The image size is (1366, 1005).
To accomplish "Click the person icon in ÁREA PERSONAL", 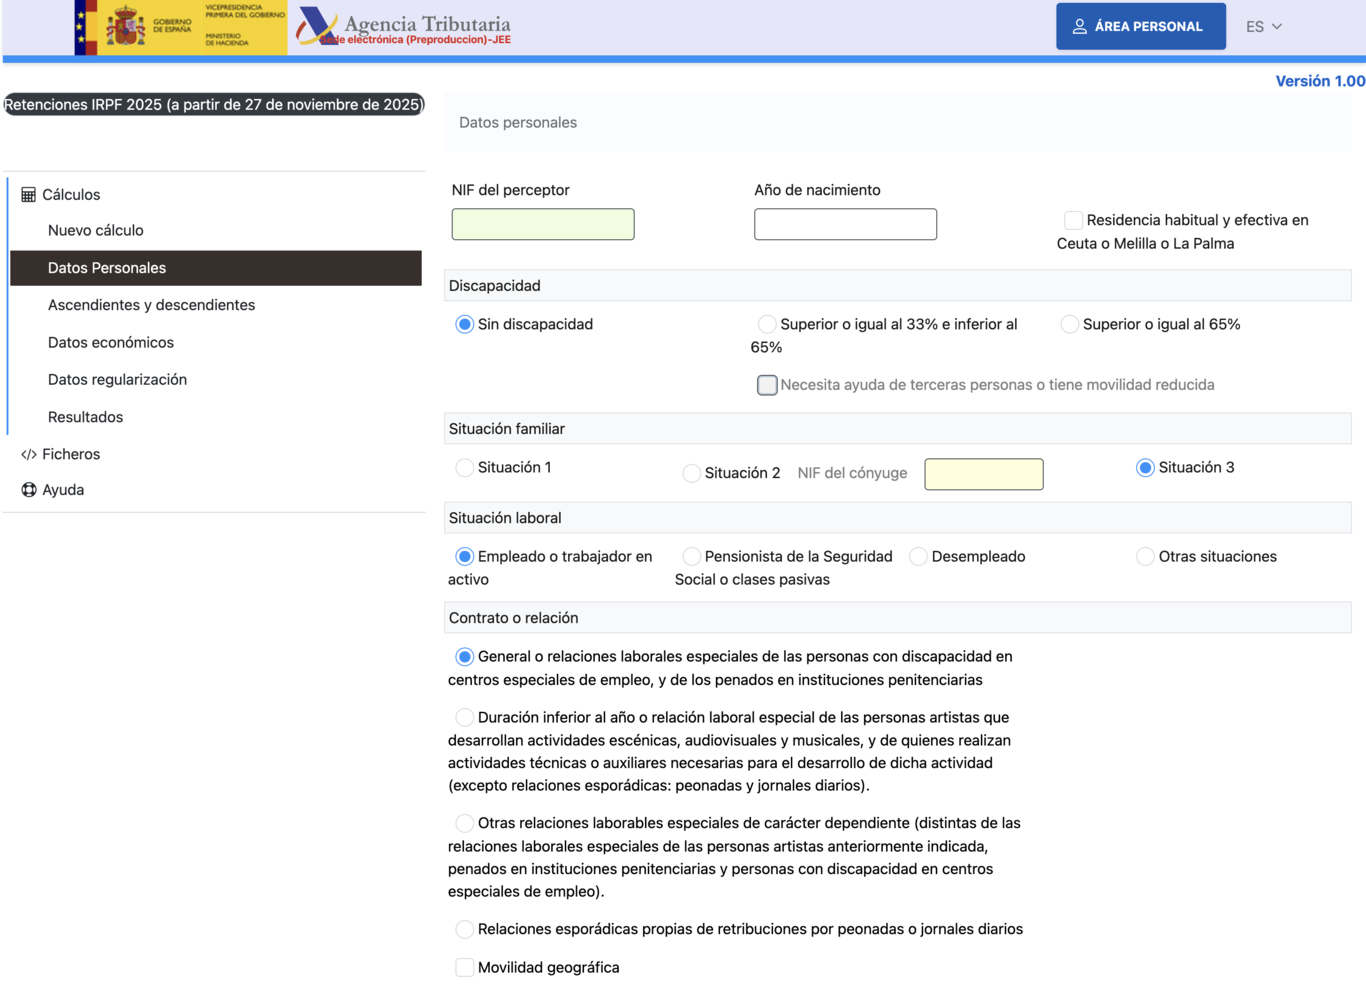I will click(x=1078, y=25).
